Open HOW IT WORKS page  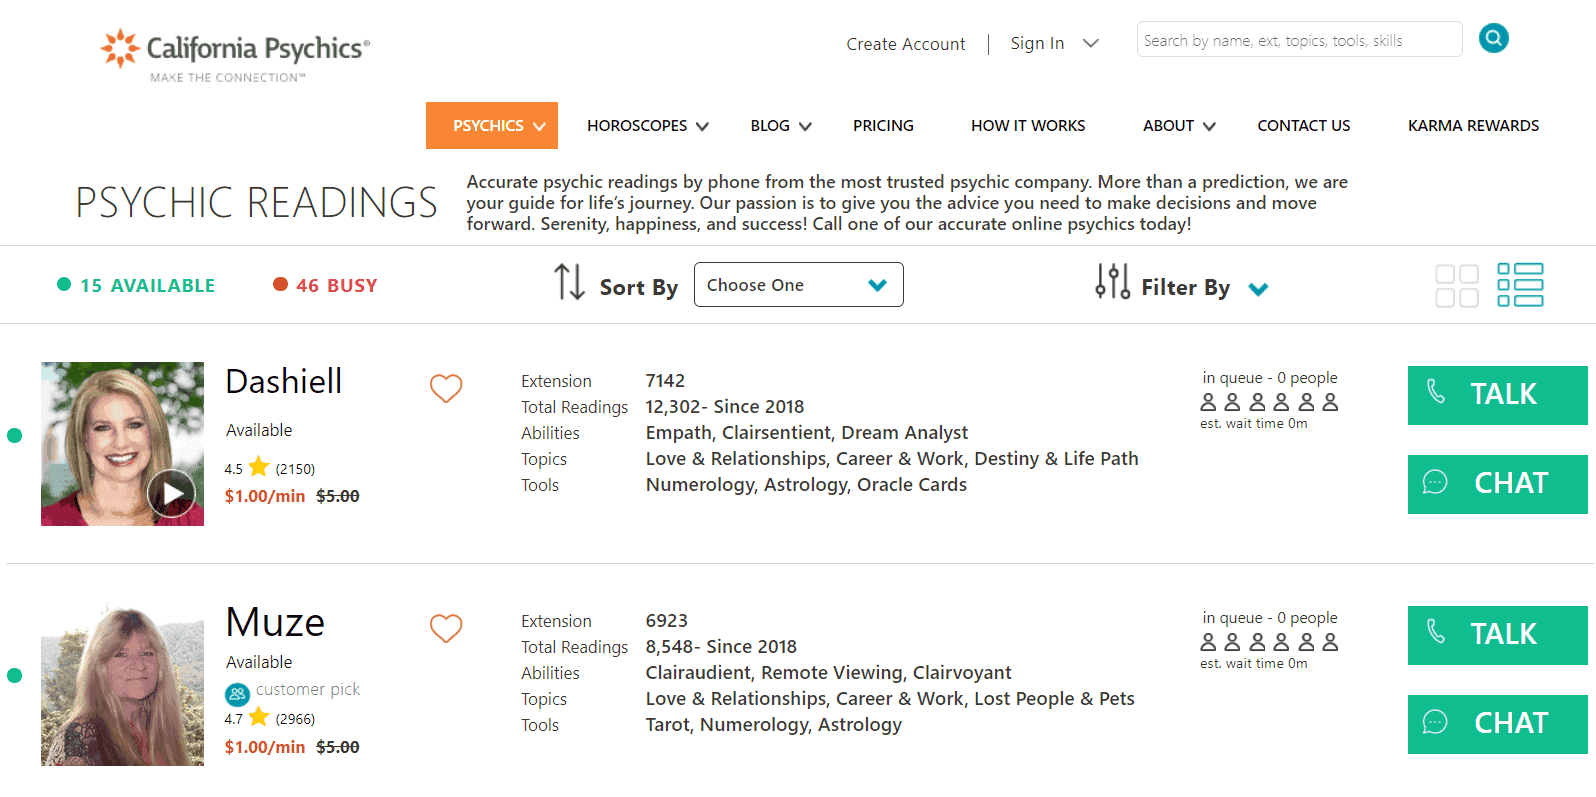(1028, 126)
